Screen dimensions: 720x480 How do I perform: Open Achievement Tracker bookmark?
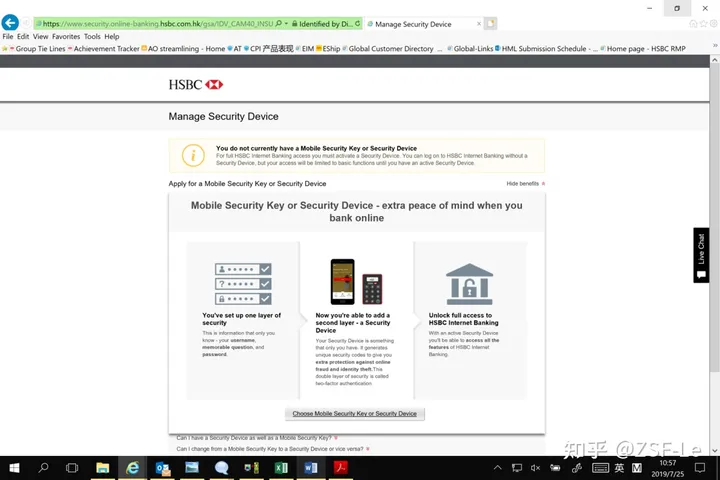click(103, 49)
